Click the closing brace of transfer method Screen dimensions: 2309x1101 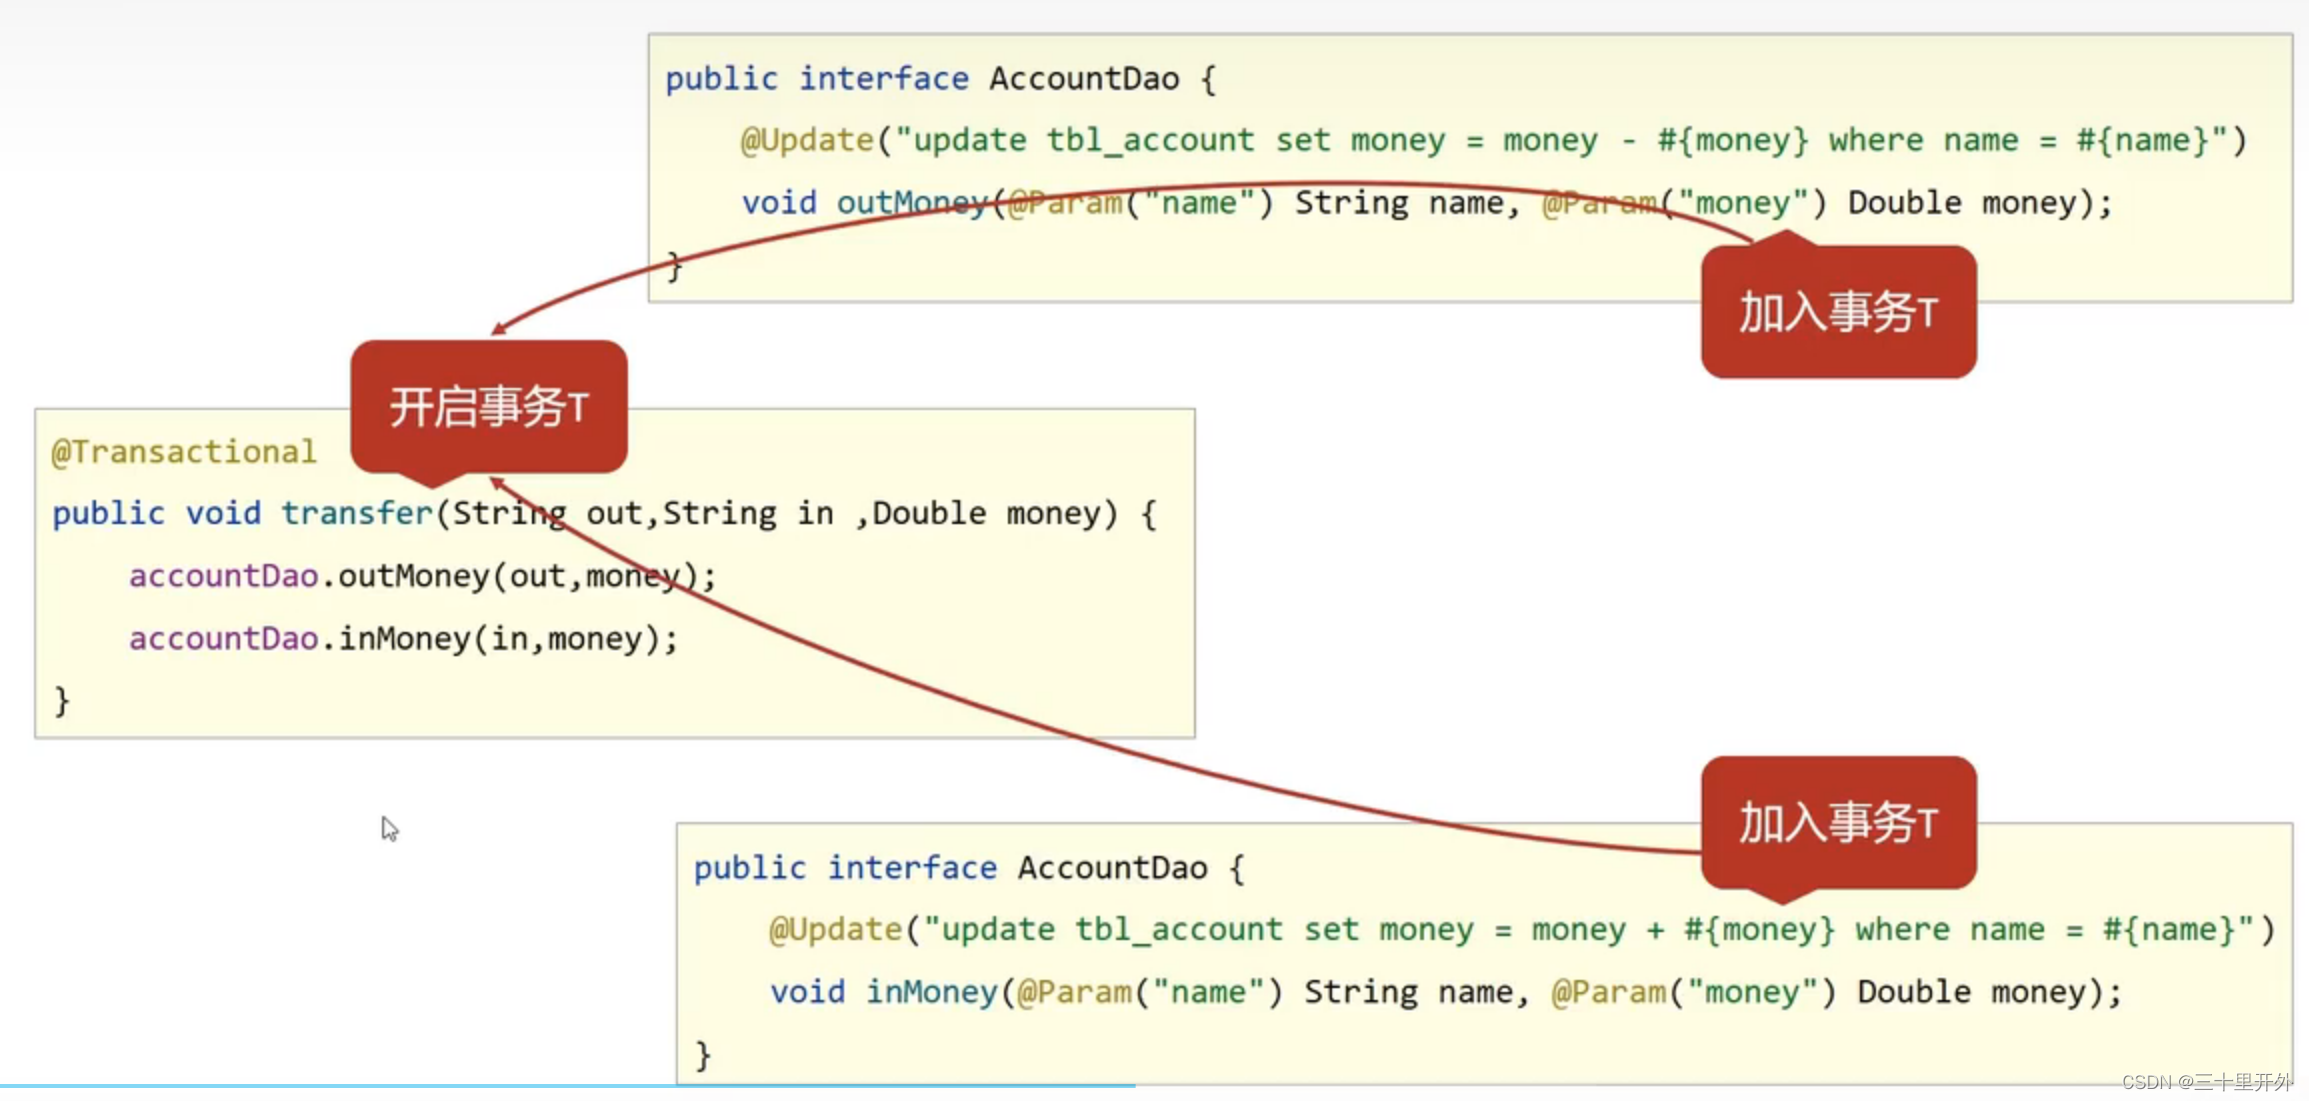coord(62,701)
